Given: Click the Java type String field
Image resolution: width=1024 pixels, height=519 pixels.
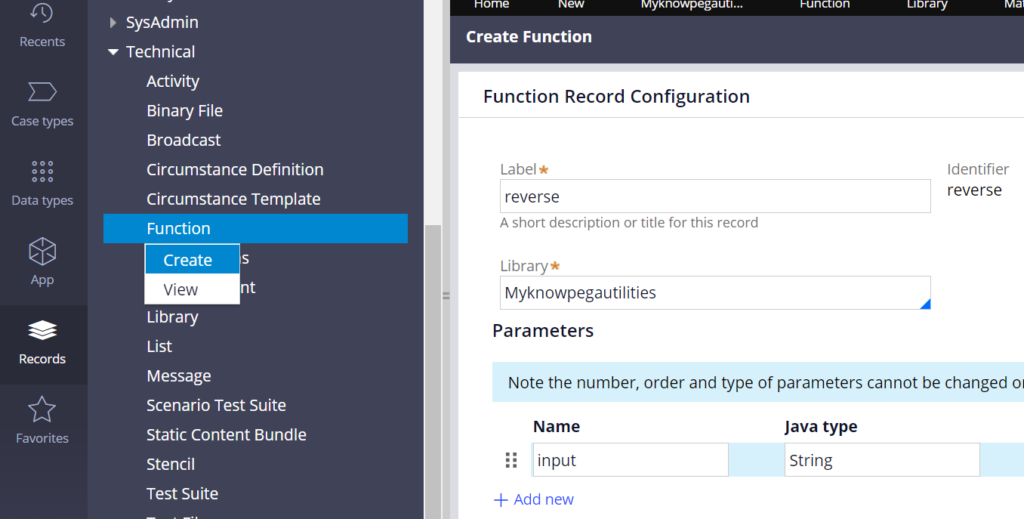Looking at the screenshot, I should tap(882, 460).
